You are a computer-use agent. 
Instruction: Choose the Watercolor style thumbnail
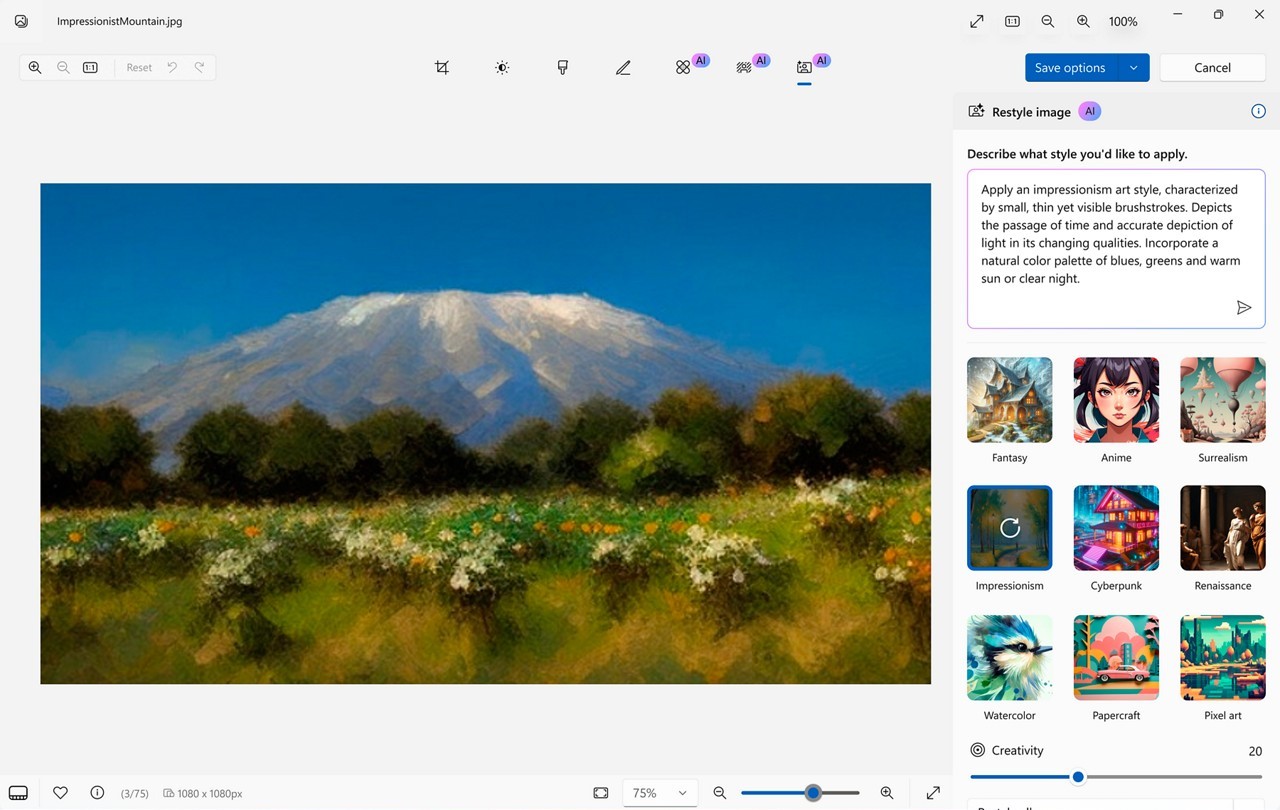tap(1009, 658)
